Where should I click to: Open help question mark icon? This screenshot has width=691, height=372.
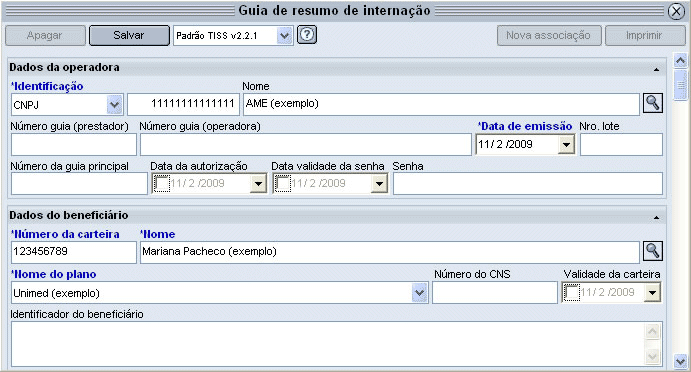[307, 35]
